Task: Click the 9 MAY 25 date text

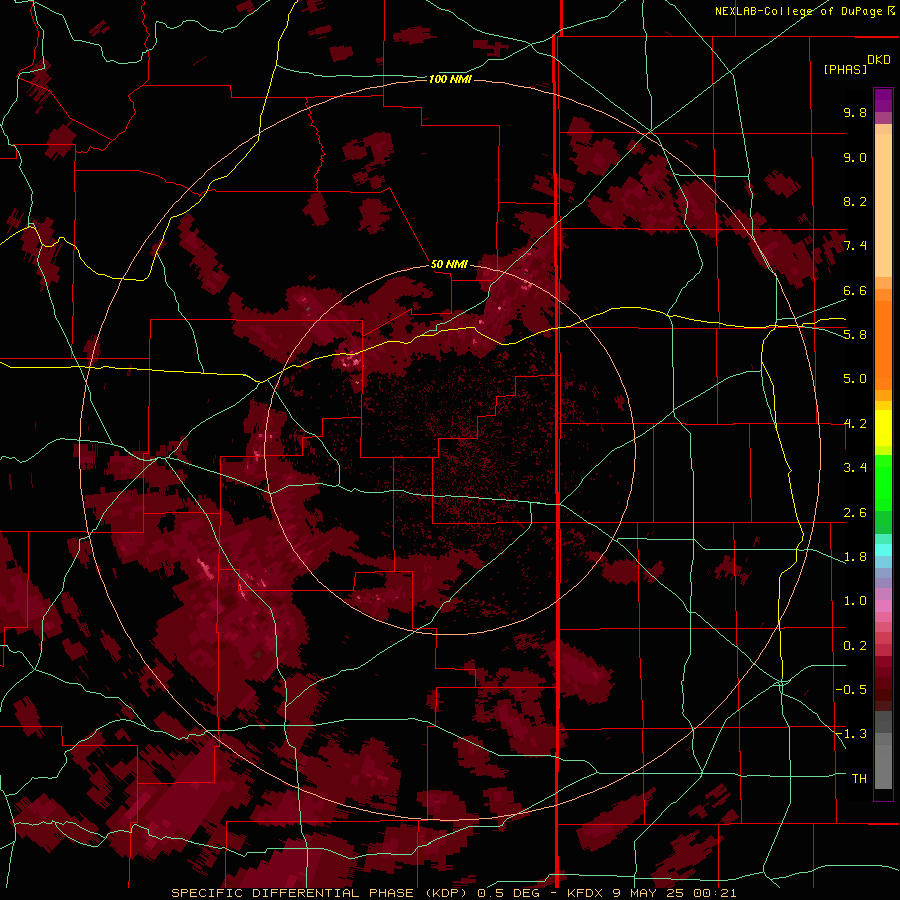Action: (650, 893)
